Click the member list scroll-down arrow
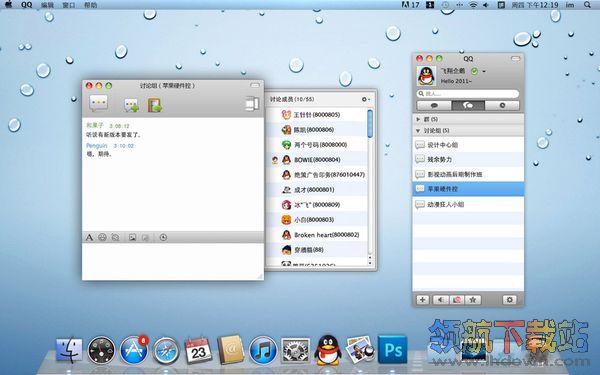 [370, 263]
